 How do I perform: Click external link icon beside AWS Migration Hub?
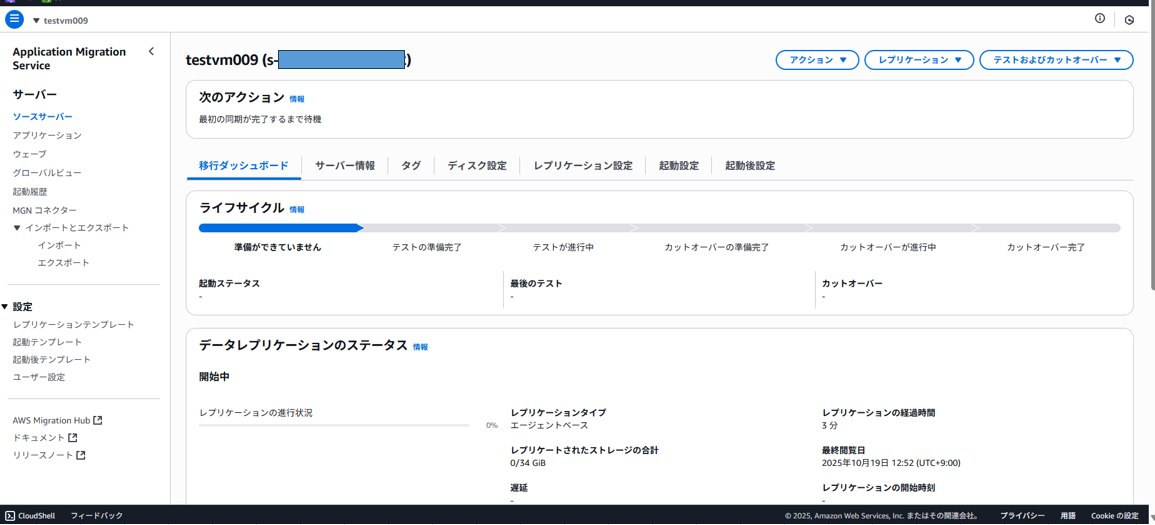pyautogui.click(x=98, y=420)
